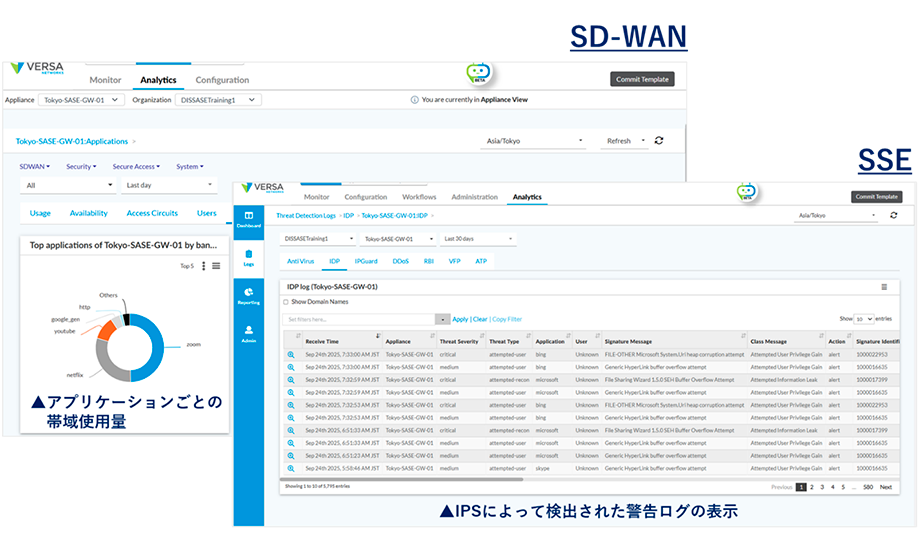The width and height of the screenshot is (920, 550).
Task: Switch to the IPGuard tab
Action: (x=367, y=261)
